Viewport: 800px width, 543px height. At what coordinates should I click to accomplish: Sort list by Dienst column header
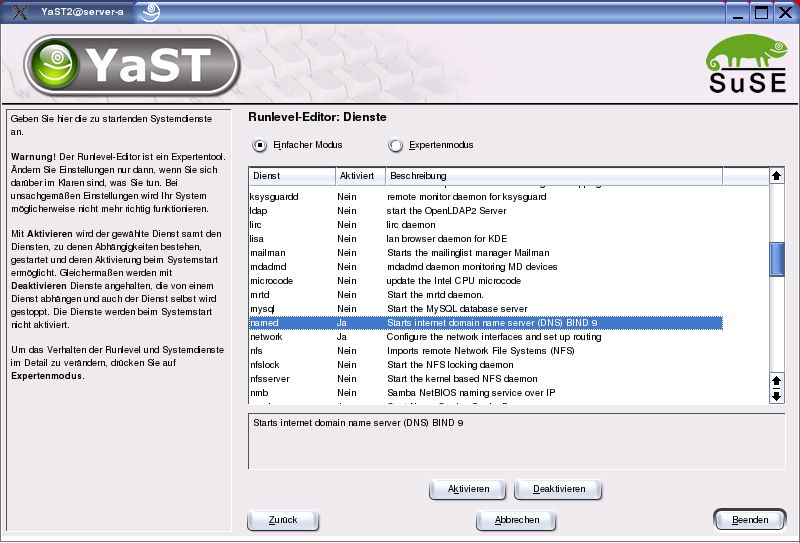pos(292,176)
